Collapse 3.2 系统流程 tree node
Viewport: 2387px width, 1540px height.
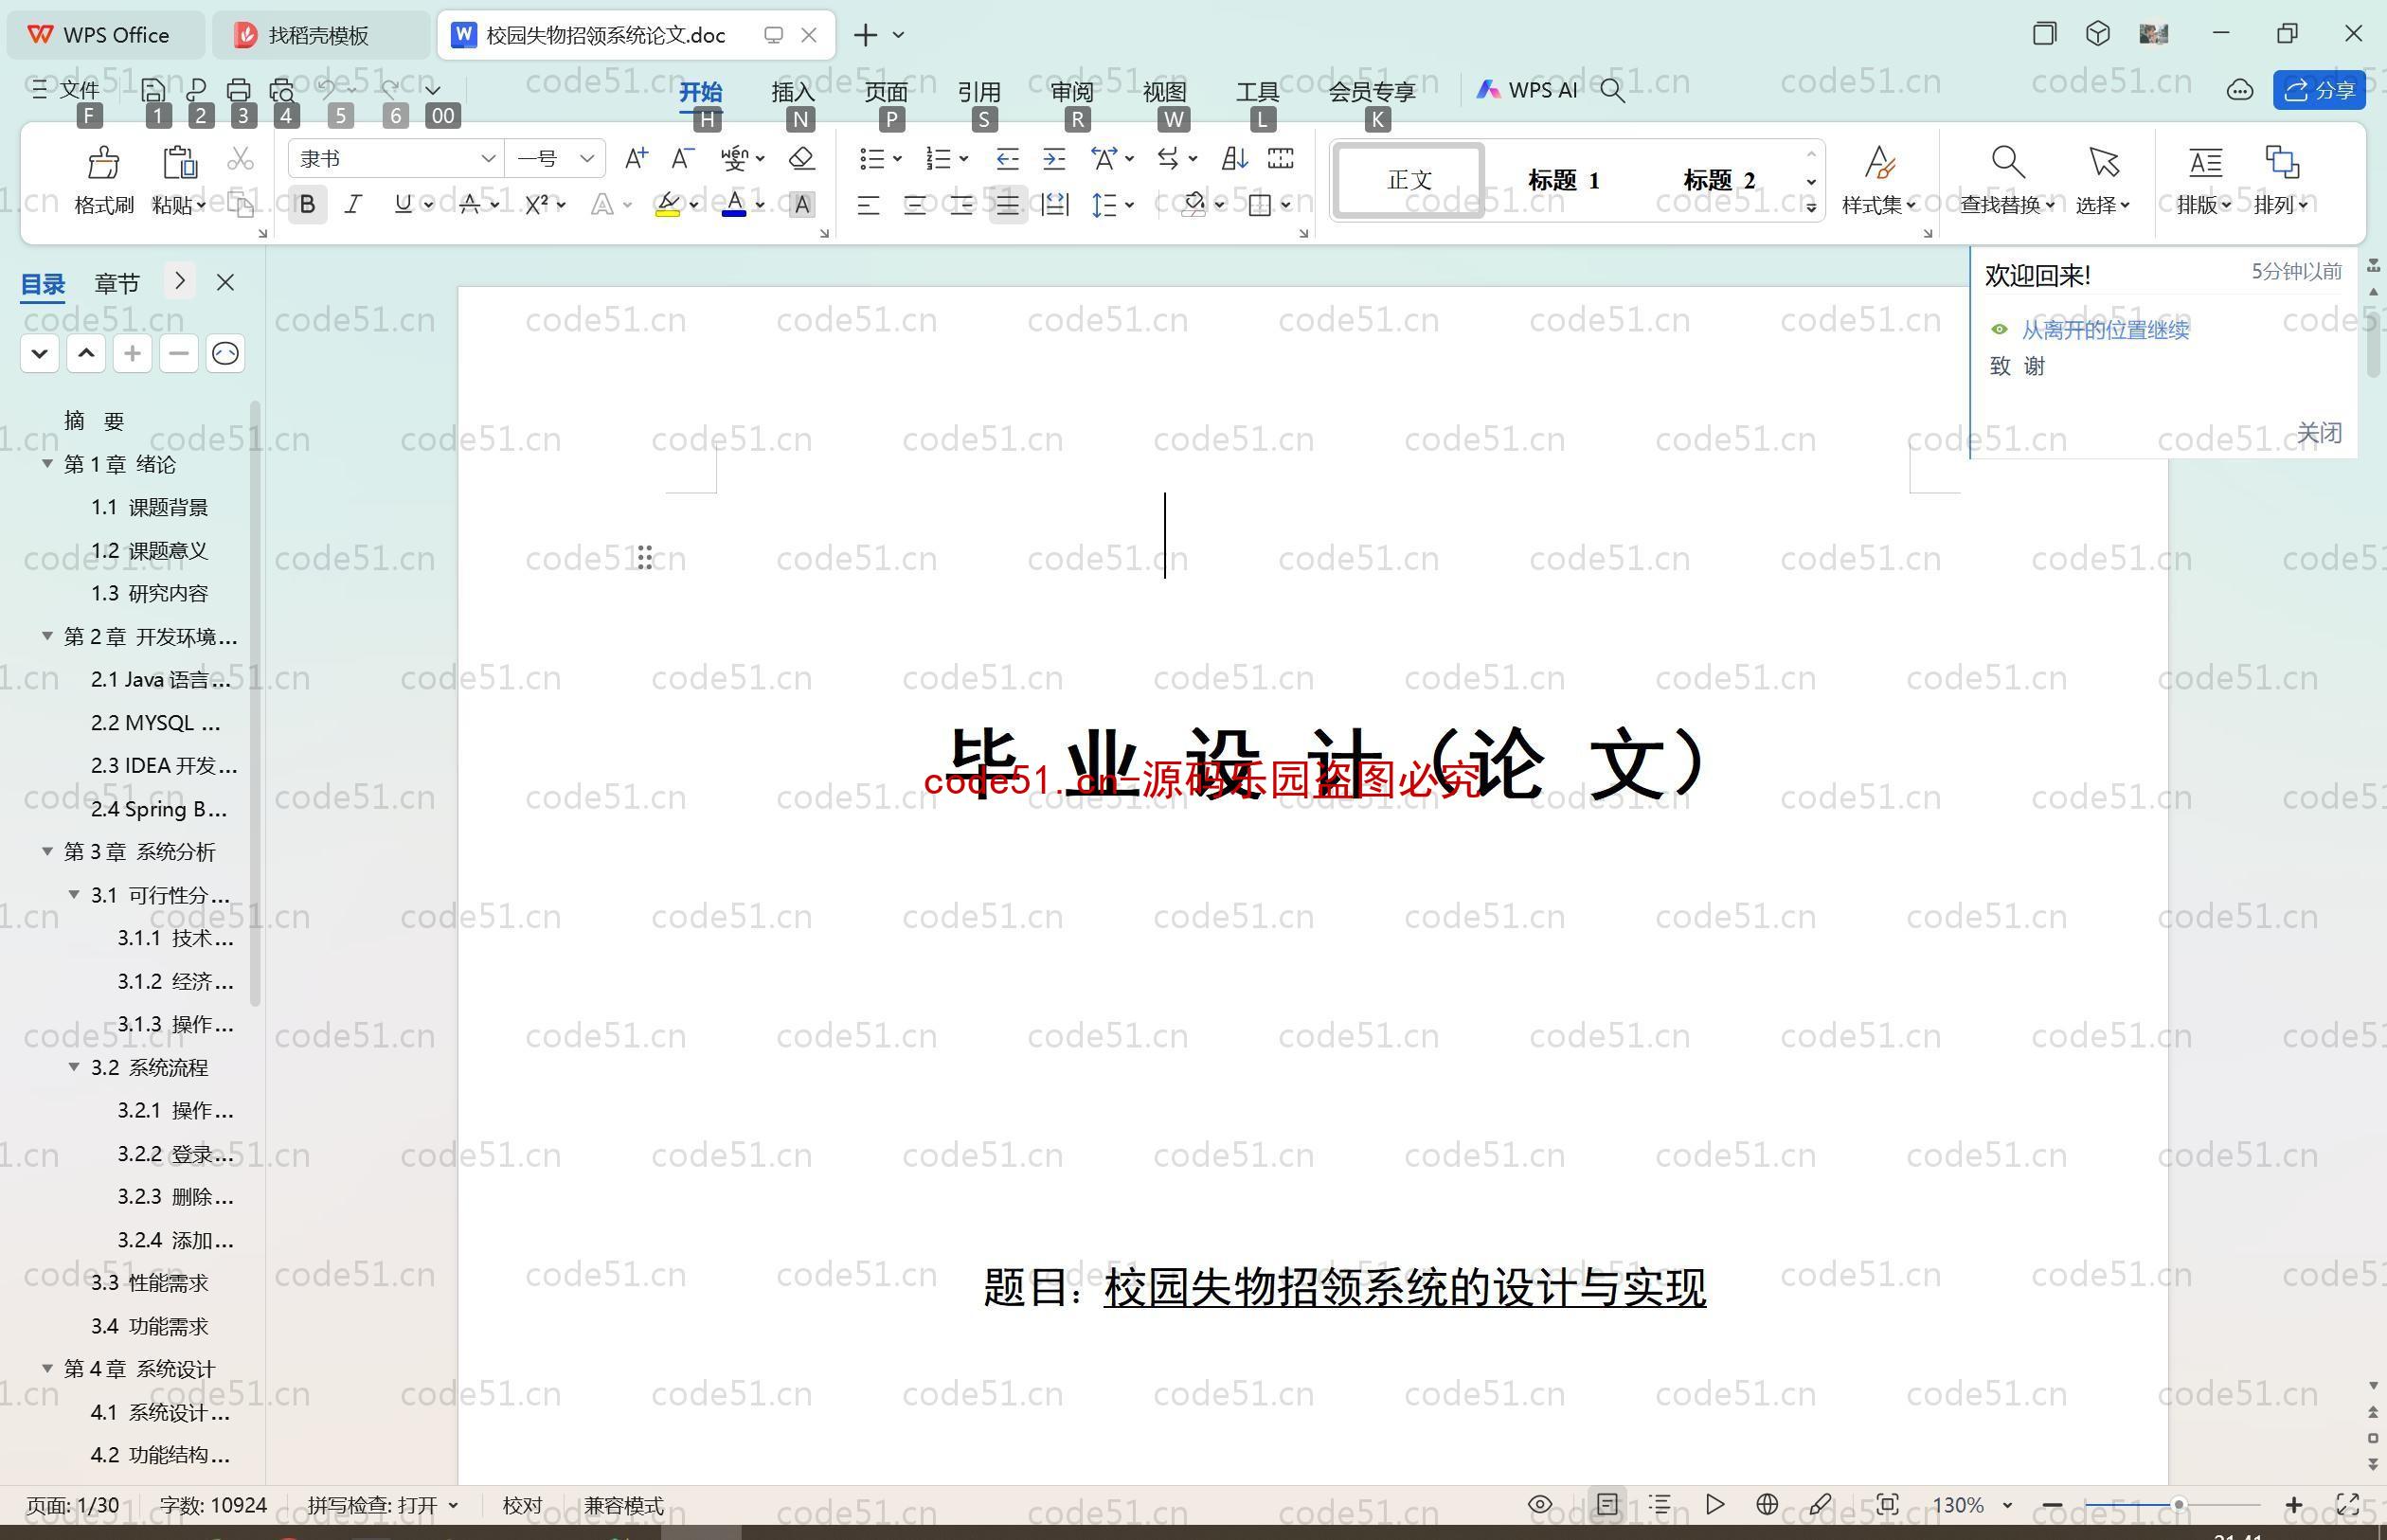coord(74,1067)
